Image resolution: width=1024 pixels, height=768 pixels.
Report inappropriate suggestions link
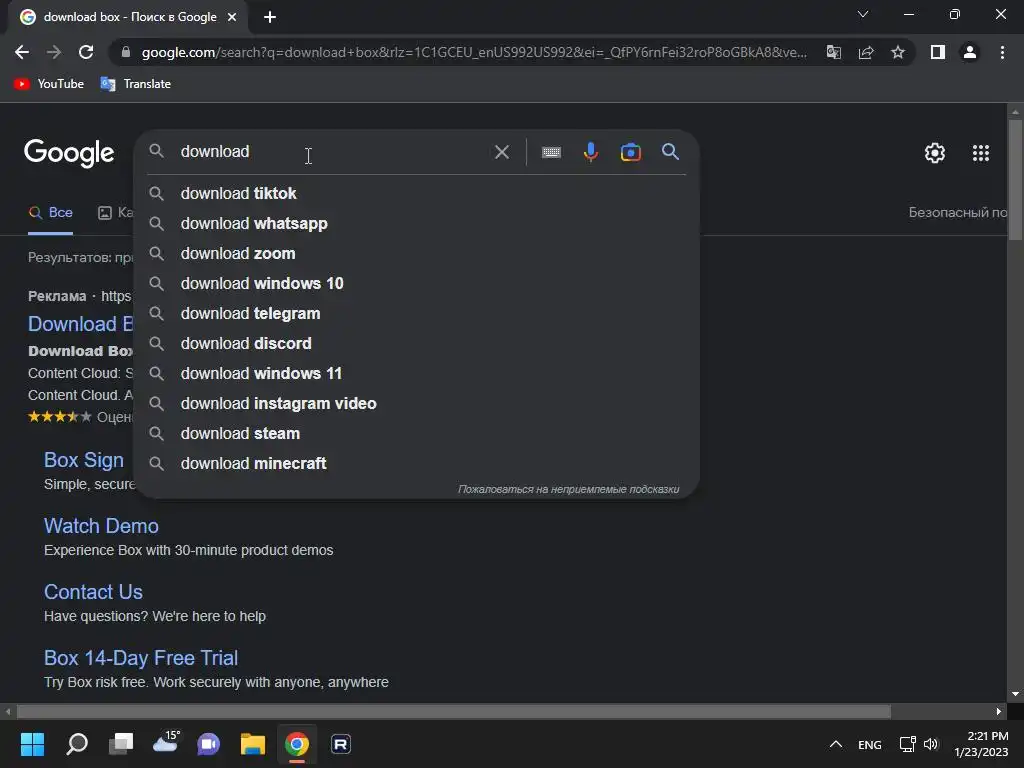pyautogui.click(x=568, y=489)
